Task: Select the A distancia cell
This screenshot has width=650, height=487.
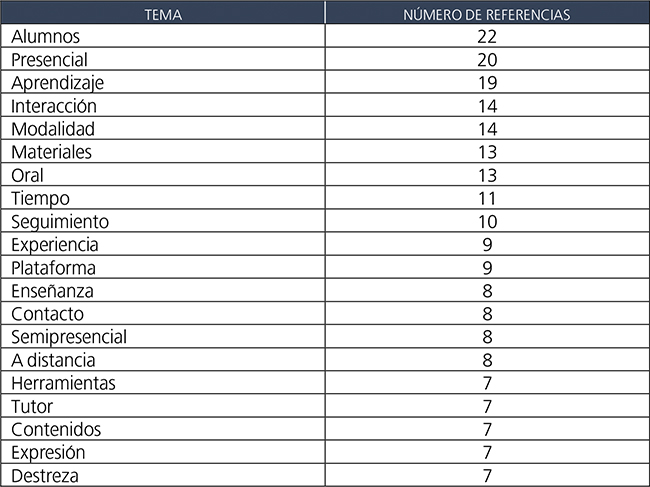Action: click(x=53, y=360)
